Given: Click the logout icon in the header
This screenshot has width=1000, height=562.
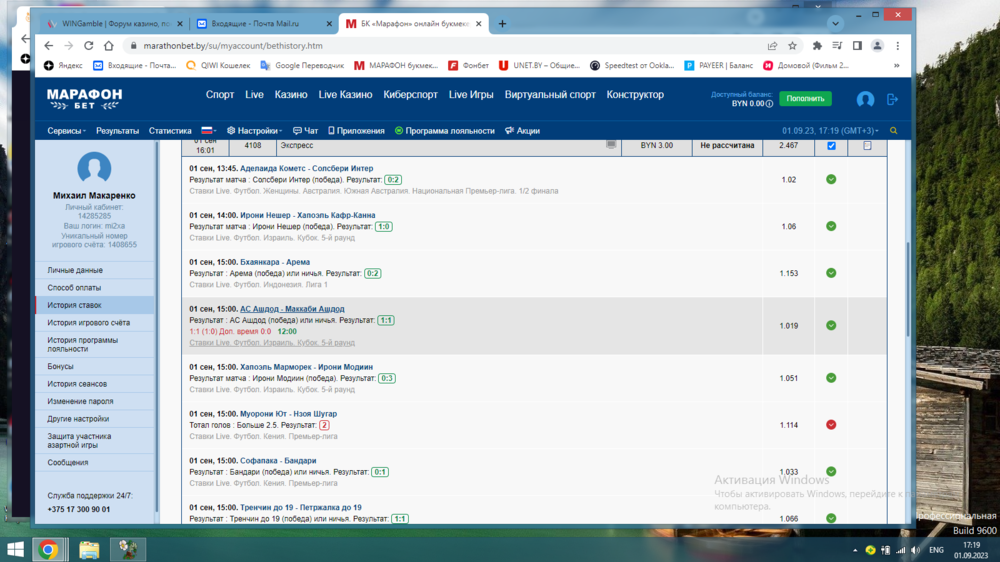Looking at the screenshot, I should [x=893, y=99].
